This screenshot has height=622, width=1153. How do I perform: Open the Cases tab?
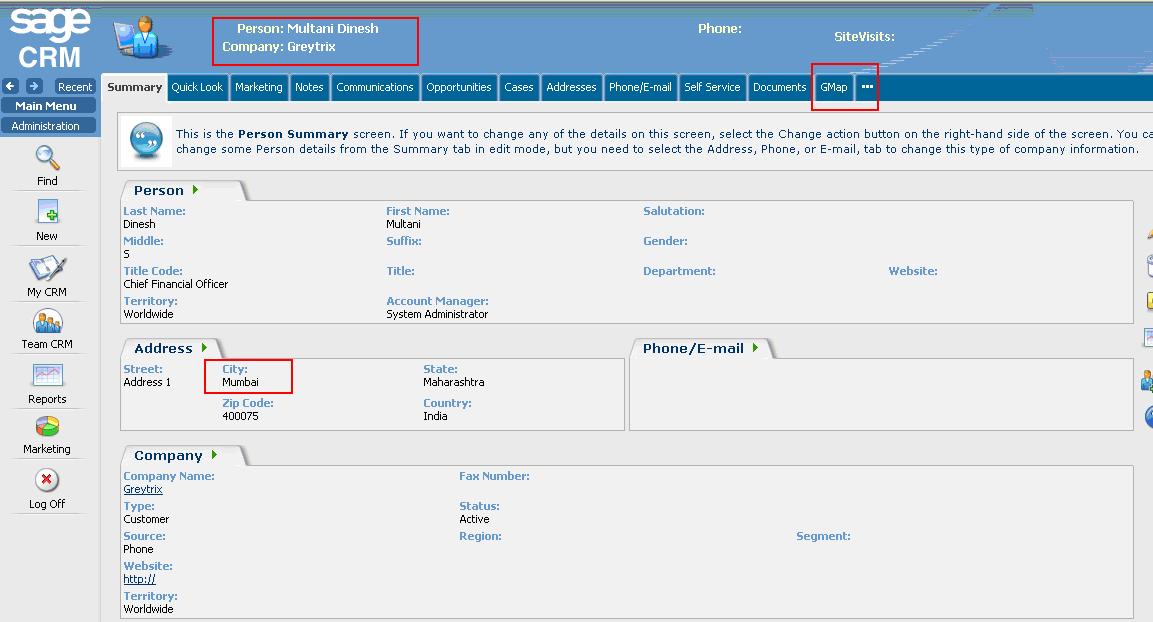[x=519, y=87]
